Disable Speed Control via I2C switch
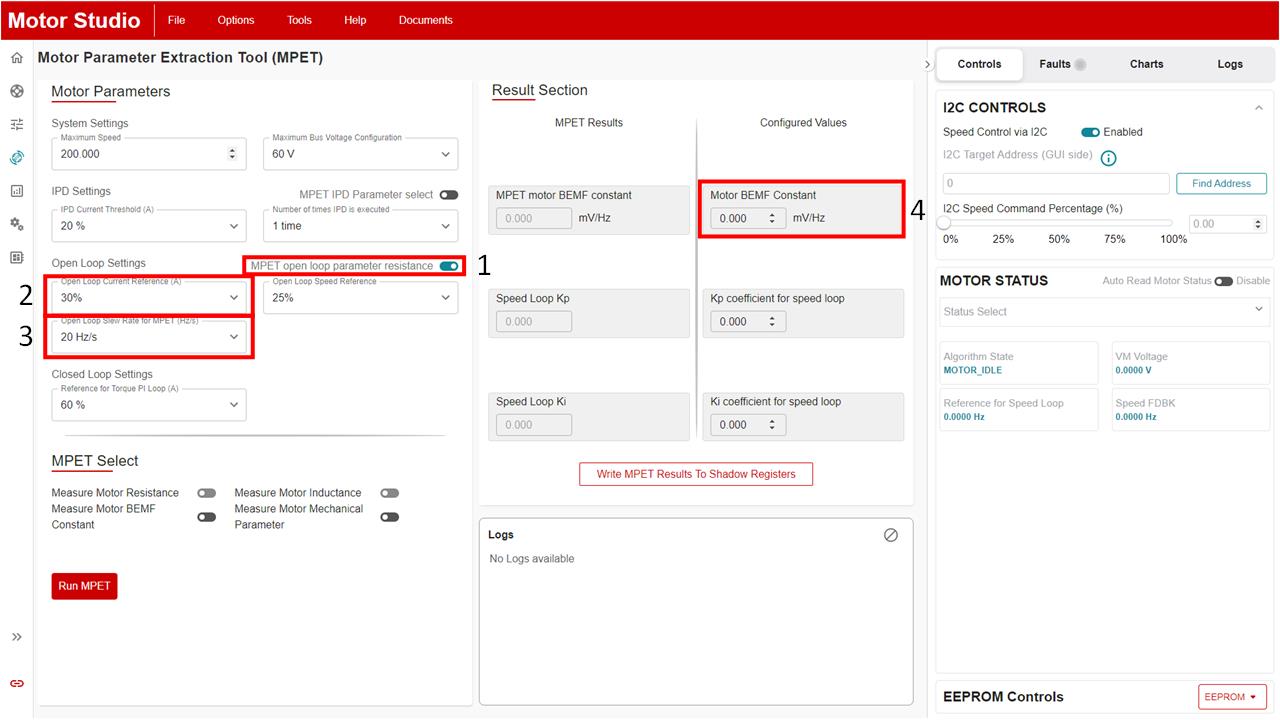This screenshot has width=1280, height=720. click(x=1090, y=132)
